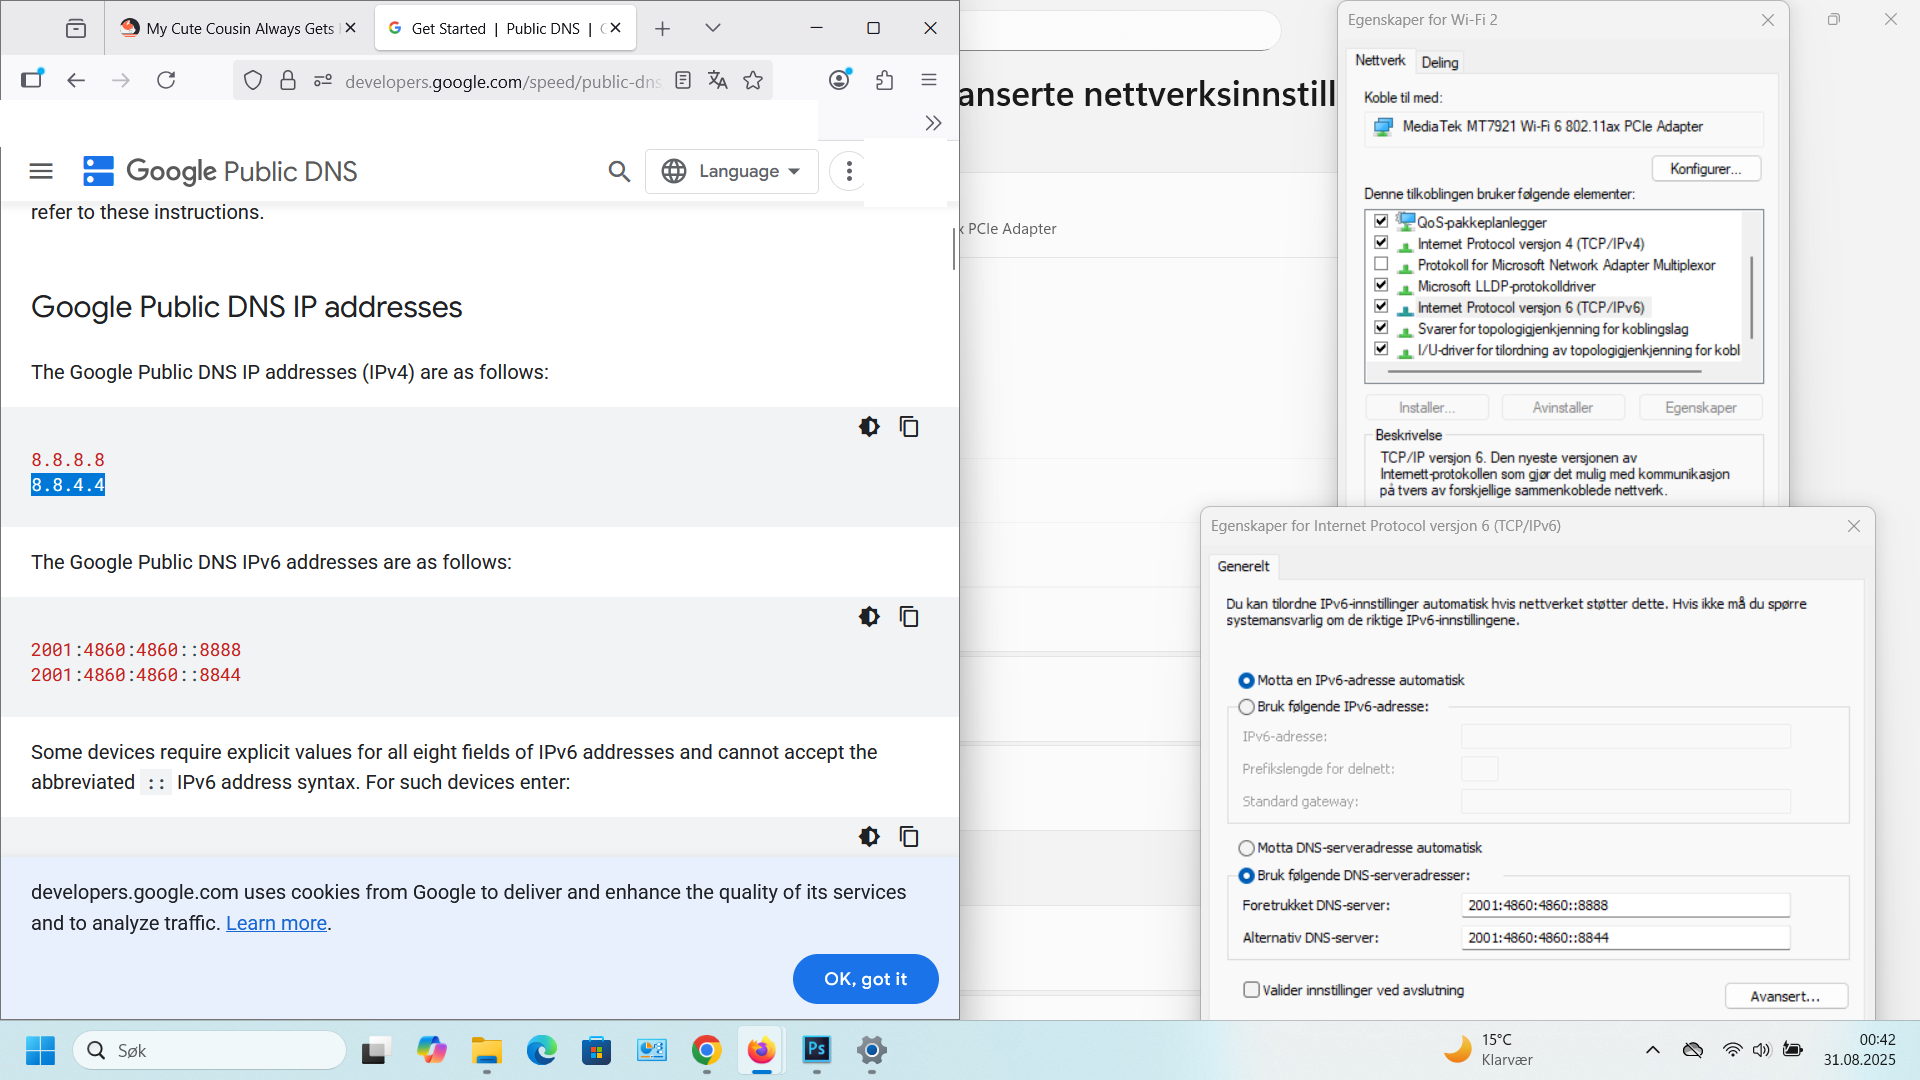Open Google Public DNS navigation menu
Viewport: 1920px width, 1080px height.
tap(41, 171)
